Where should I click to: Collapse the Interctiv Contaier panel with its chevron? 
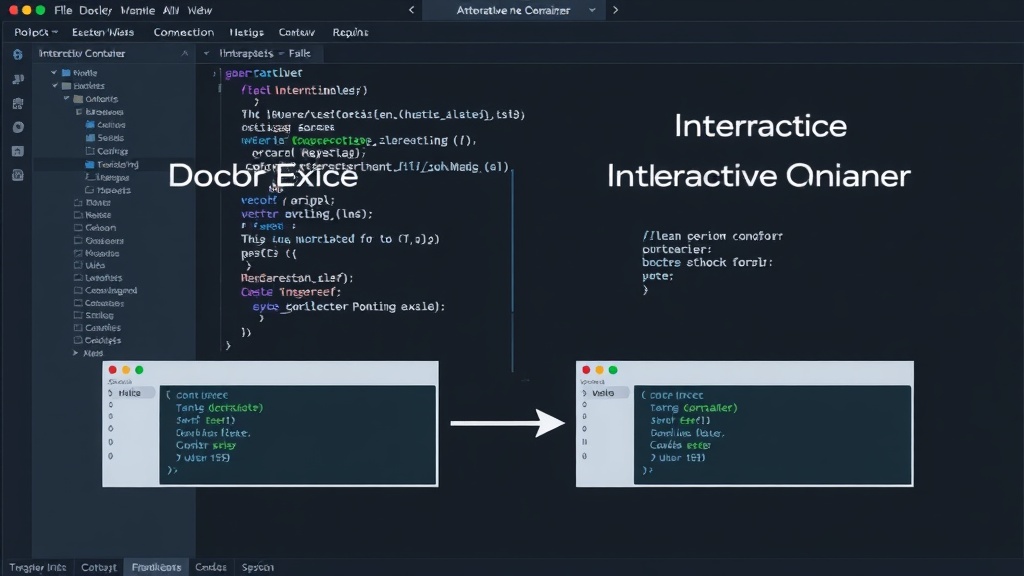click(185, 54)
